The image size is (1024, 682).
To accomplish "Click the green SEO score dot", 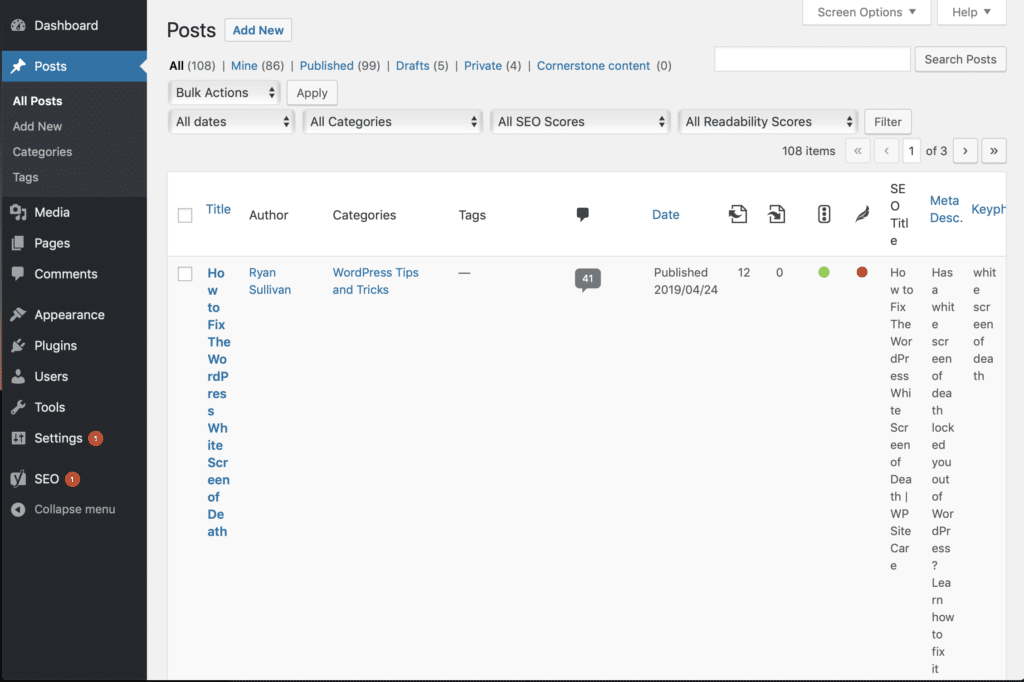I will point(824,272).
